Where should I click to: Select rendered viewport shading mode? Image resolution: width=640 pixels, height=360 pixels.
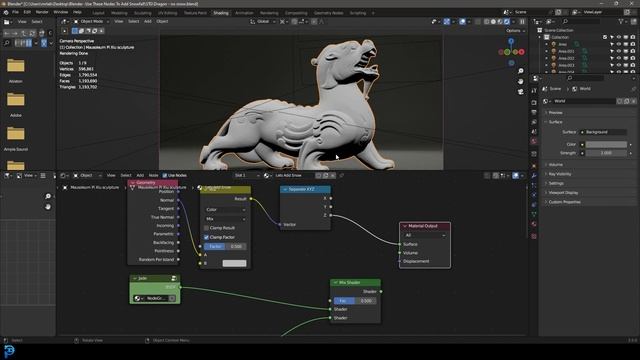tap(507, 21)
